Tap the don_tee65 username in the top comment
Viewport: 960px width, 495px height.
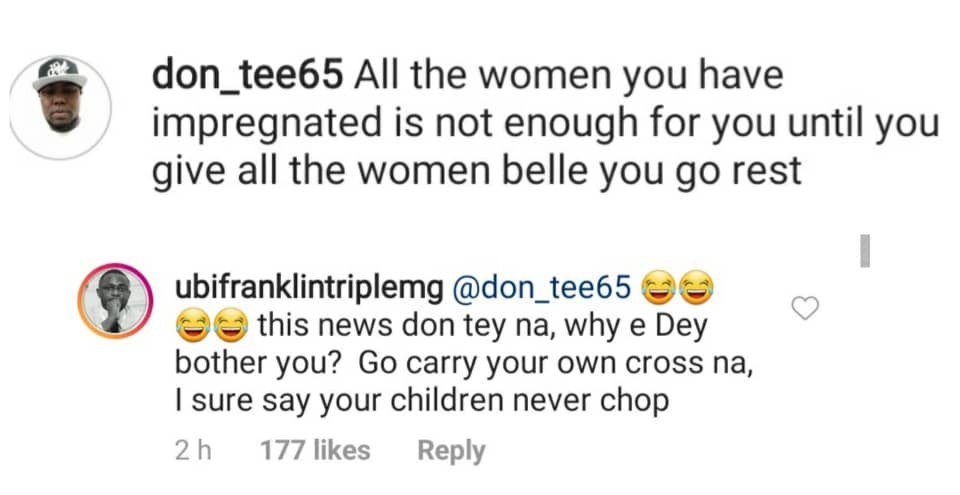246,77
